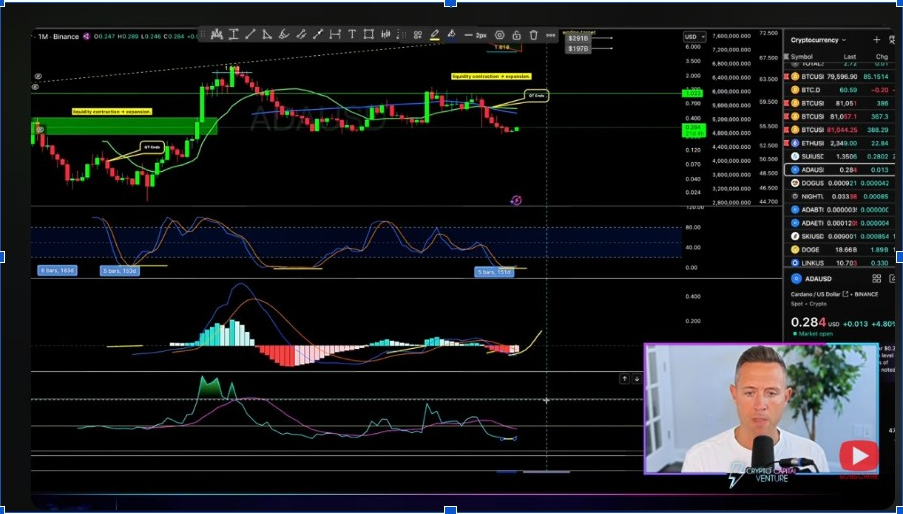Select the date range H-shaped tool
This screenshot has height=514, width=903.
point(335,35)
